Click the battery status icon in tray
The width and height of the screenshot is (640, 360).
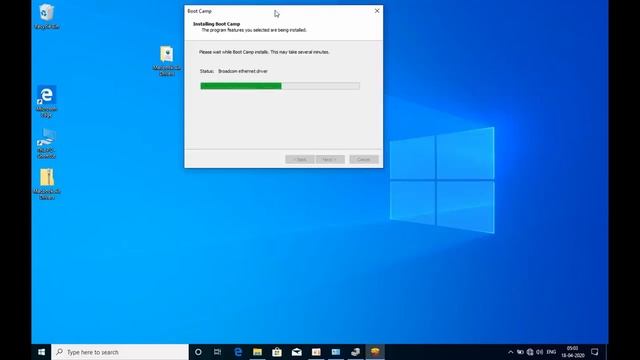pos(520,352)
